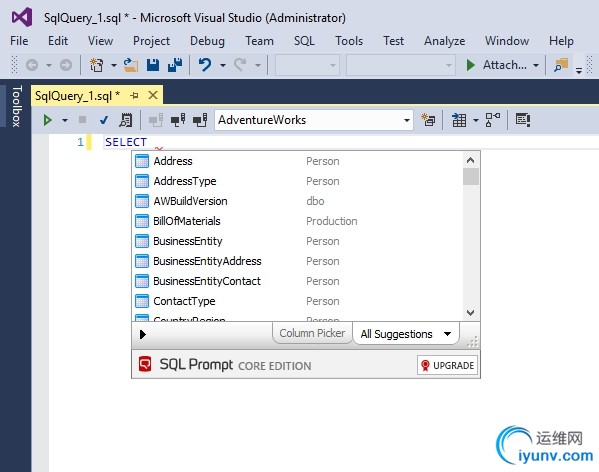Open the Results grid dropdown arrow
599x472 pixels.
[476, 120]
